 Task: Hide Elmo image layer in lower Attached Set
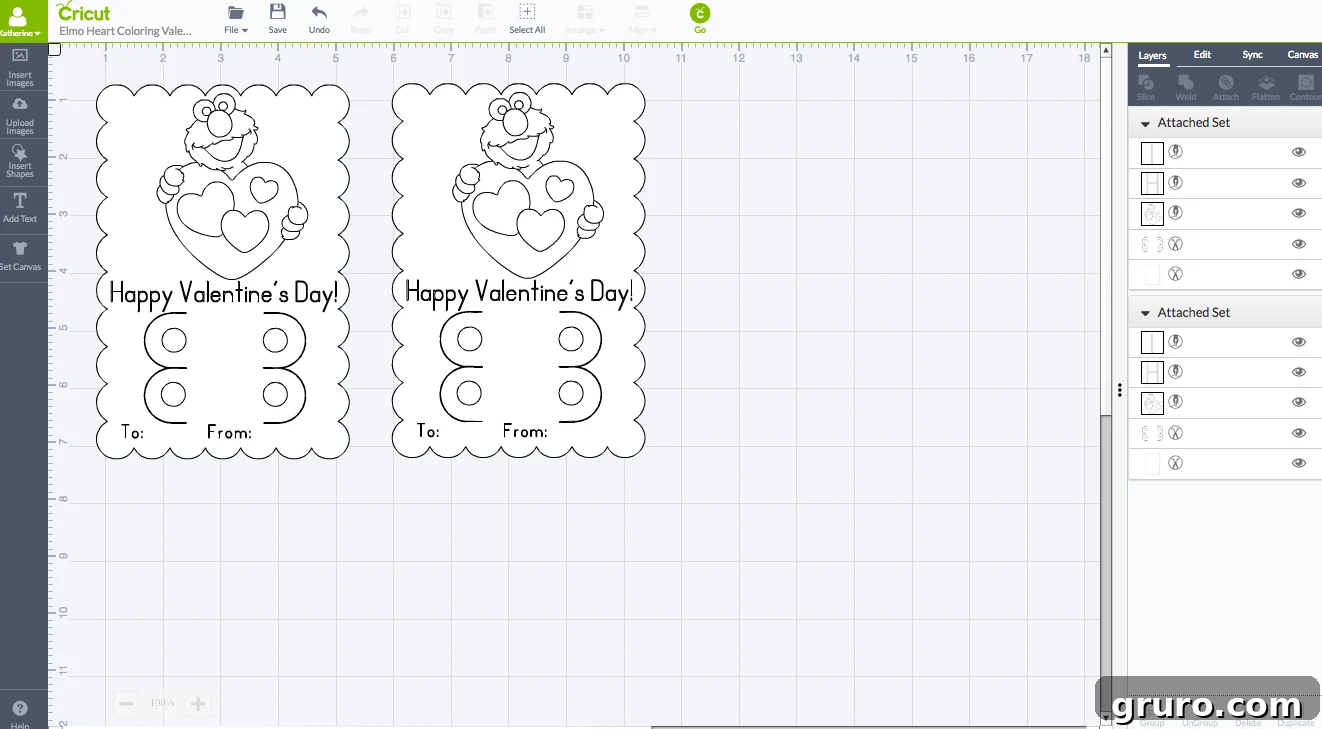click(1299, 402)
